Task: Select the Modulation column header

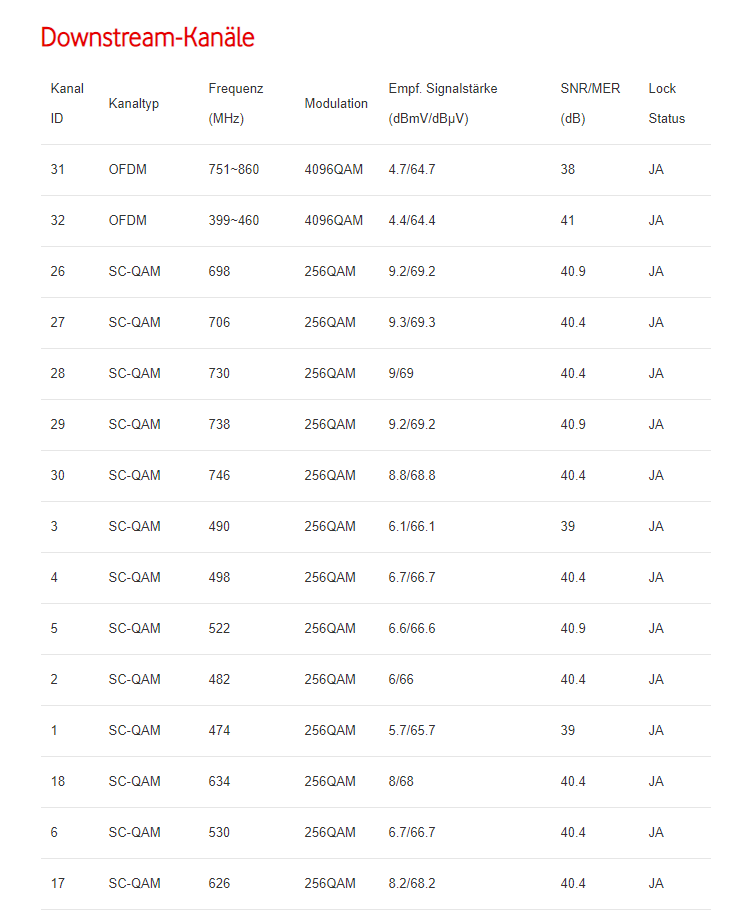Action: click(x=336, y=103)
